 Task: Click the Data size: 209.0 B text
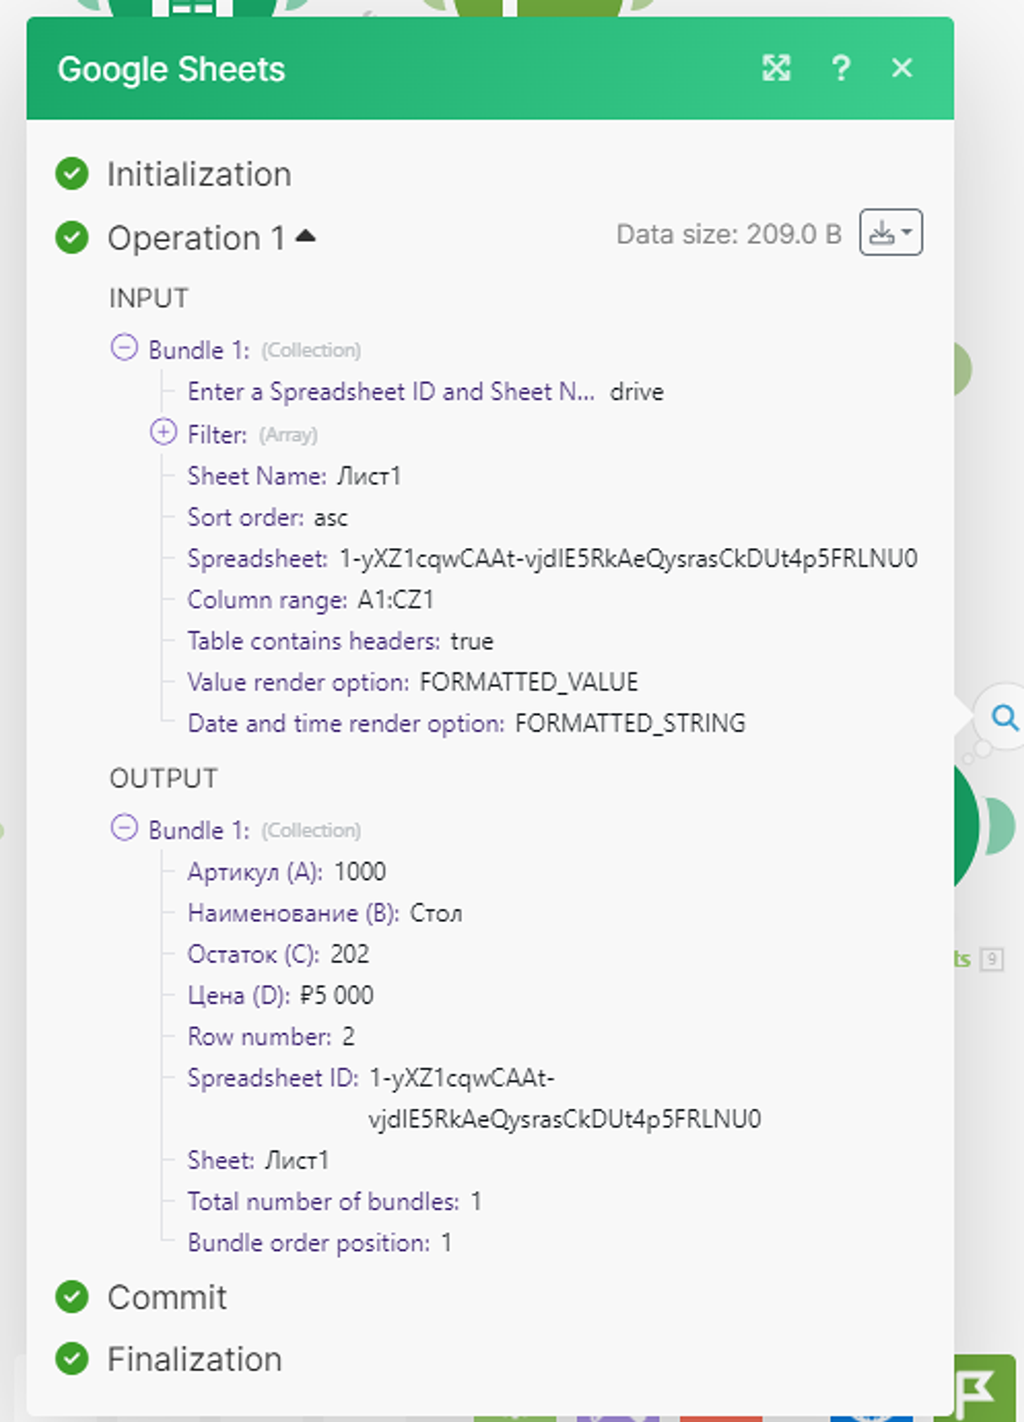729,234
